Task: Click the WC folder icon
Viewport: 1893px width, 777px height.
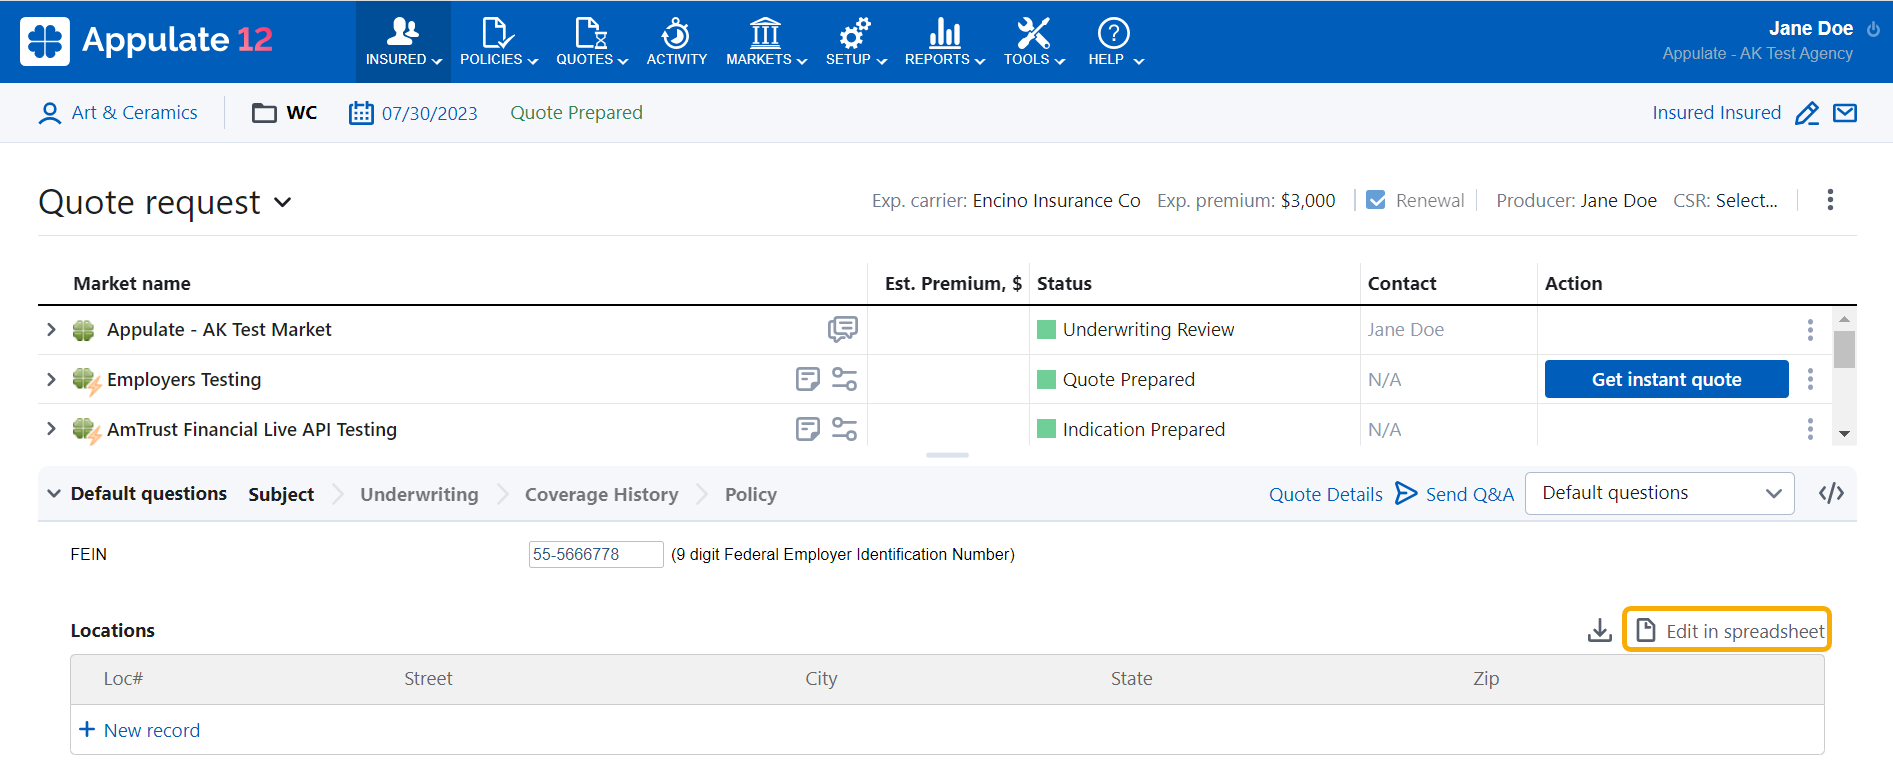Action: pos(264,113)
